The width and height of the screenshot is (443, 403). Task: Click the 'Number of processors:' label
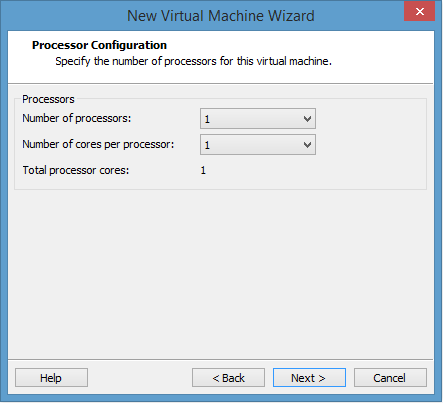[x=77, y=118]
